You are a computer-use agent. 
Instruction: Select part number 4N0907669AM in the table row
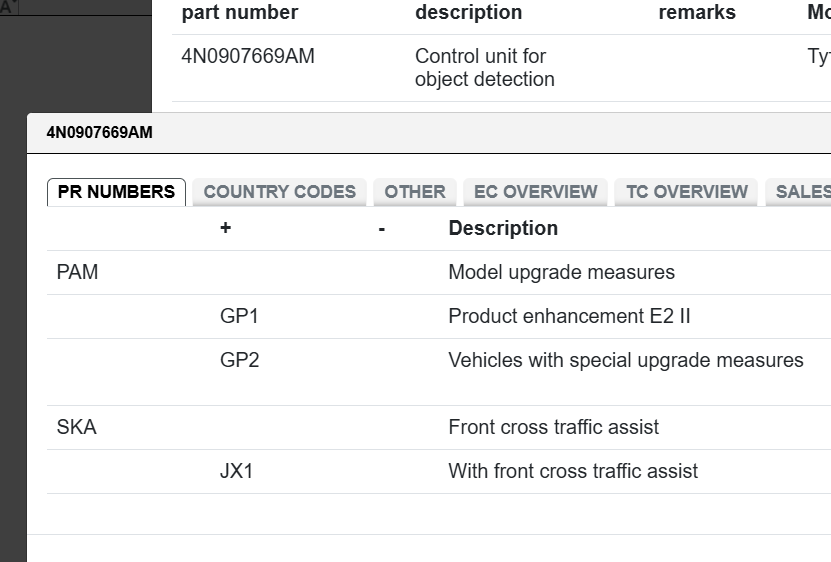point(247,57)
